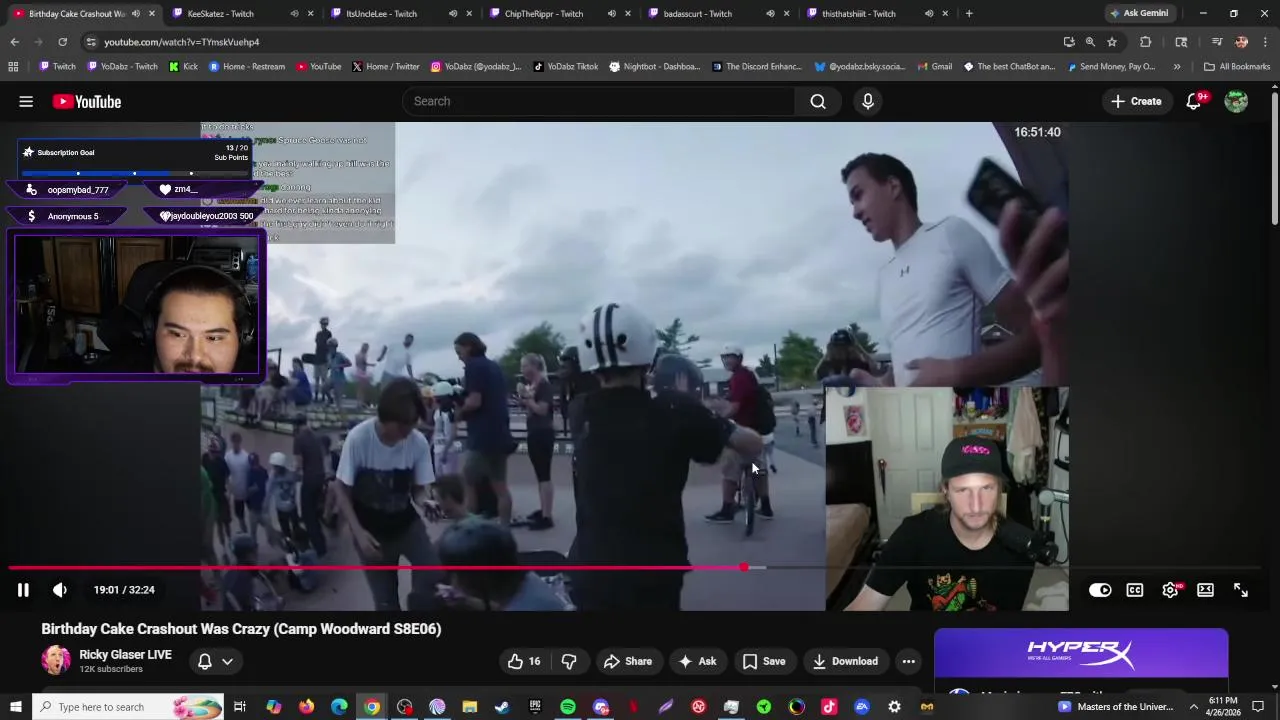Toggle autoplay switch in the player

point(1100,590)
